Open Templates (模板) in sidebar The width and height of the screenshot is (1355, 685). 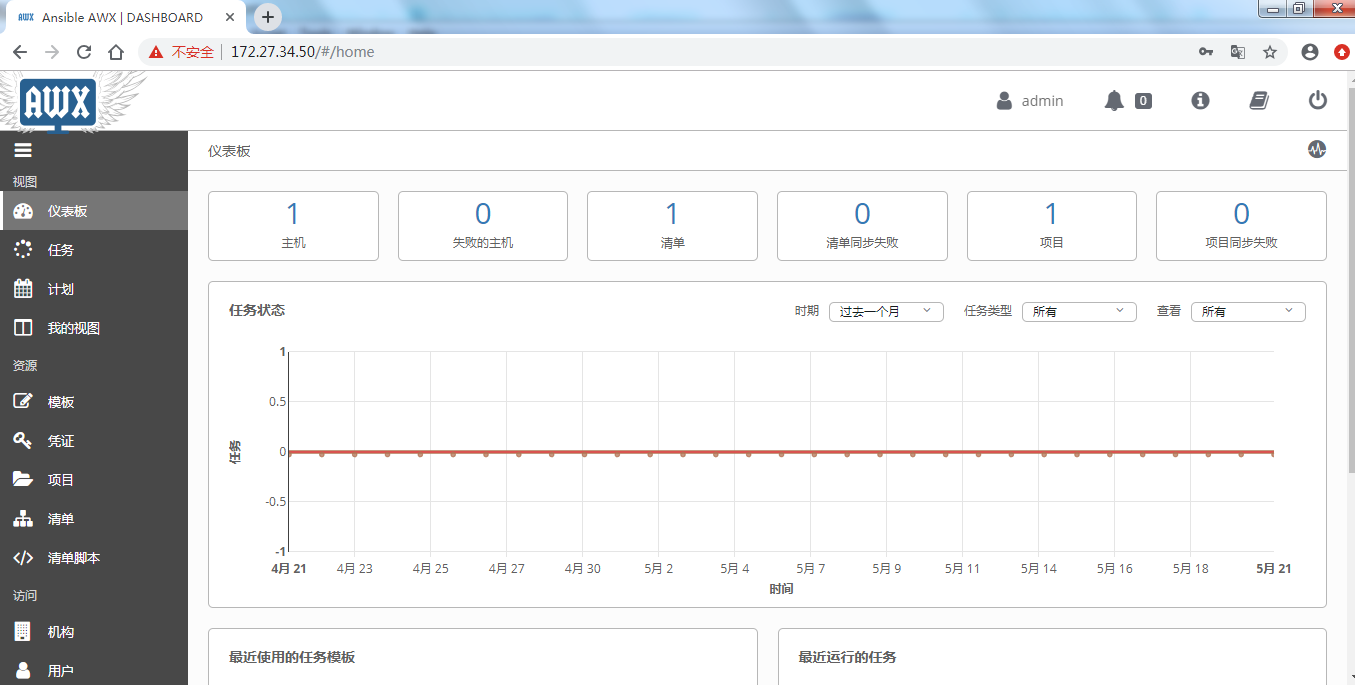coord(94,402)
